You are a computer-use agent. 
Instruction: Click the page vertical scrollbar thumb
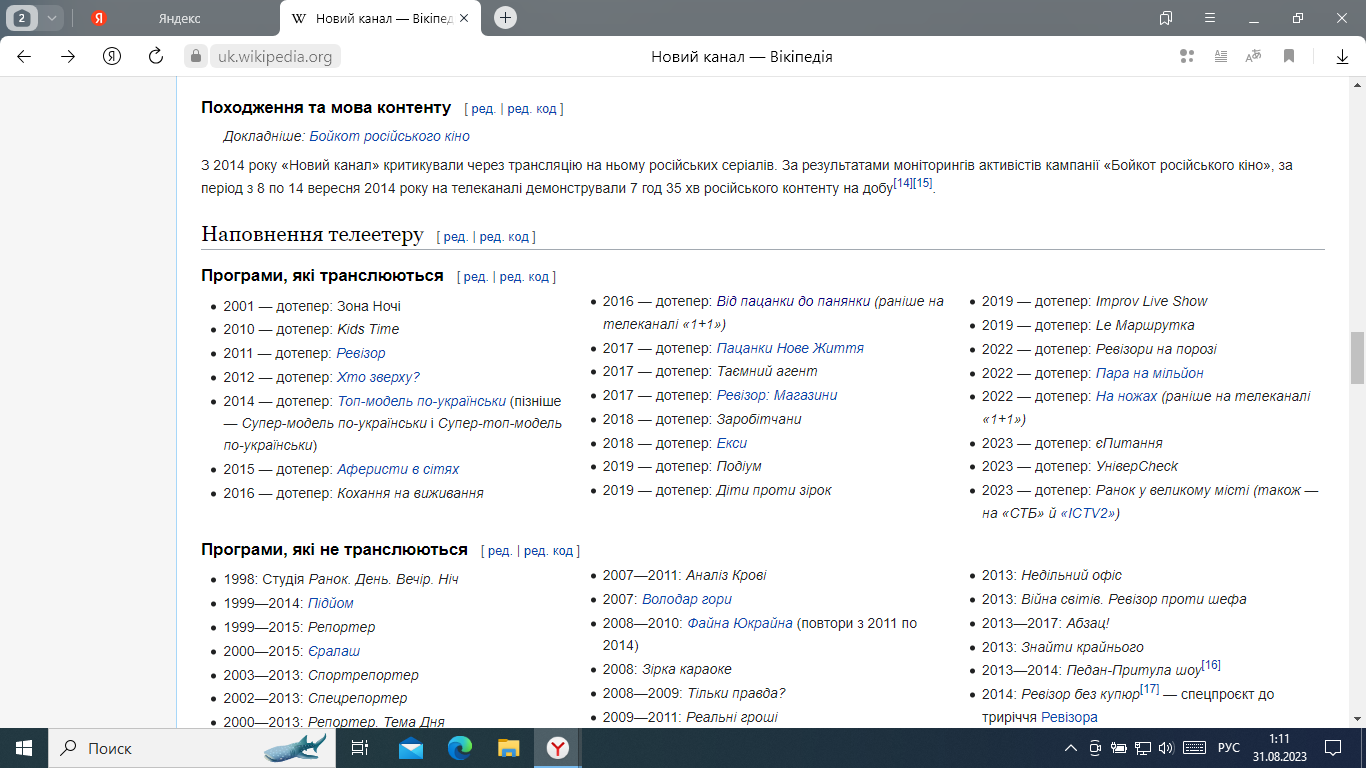coord(1357,358)
